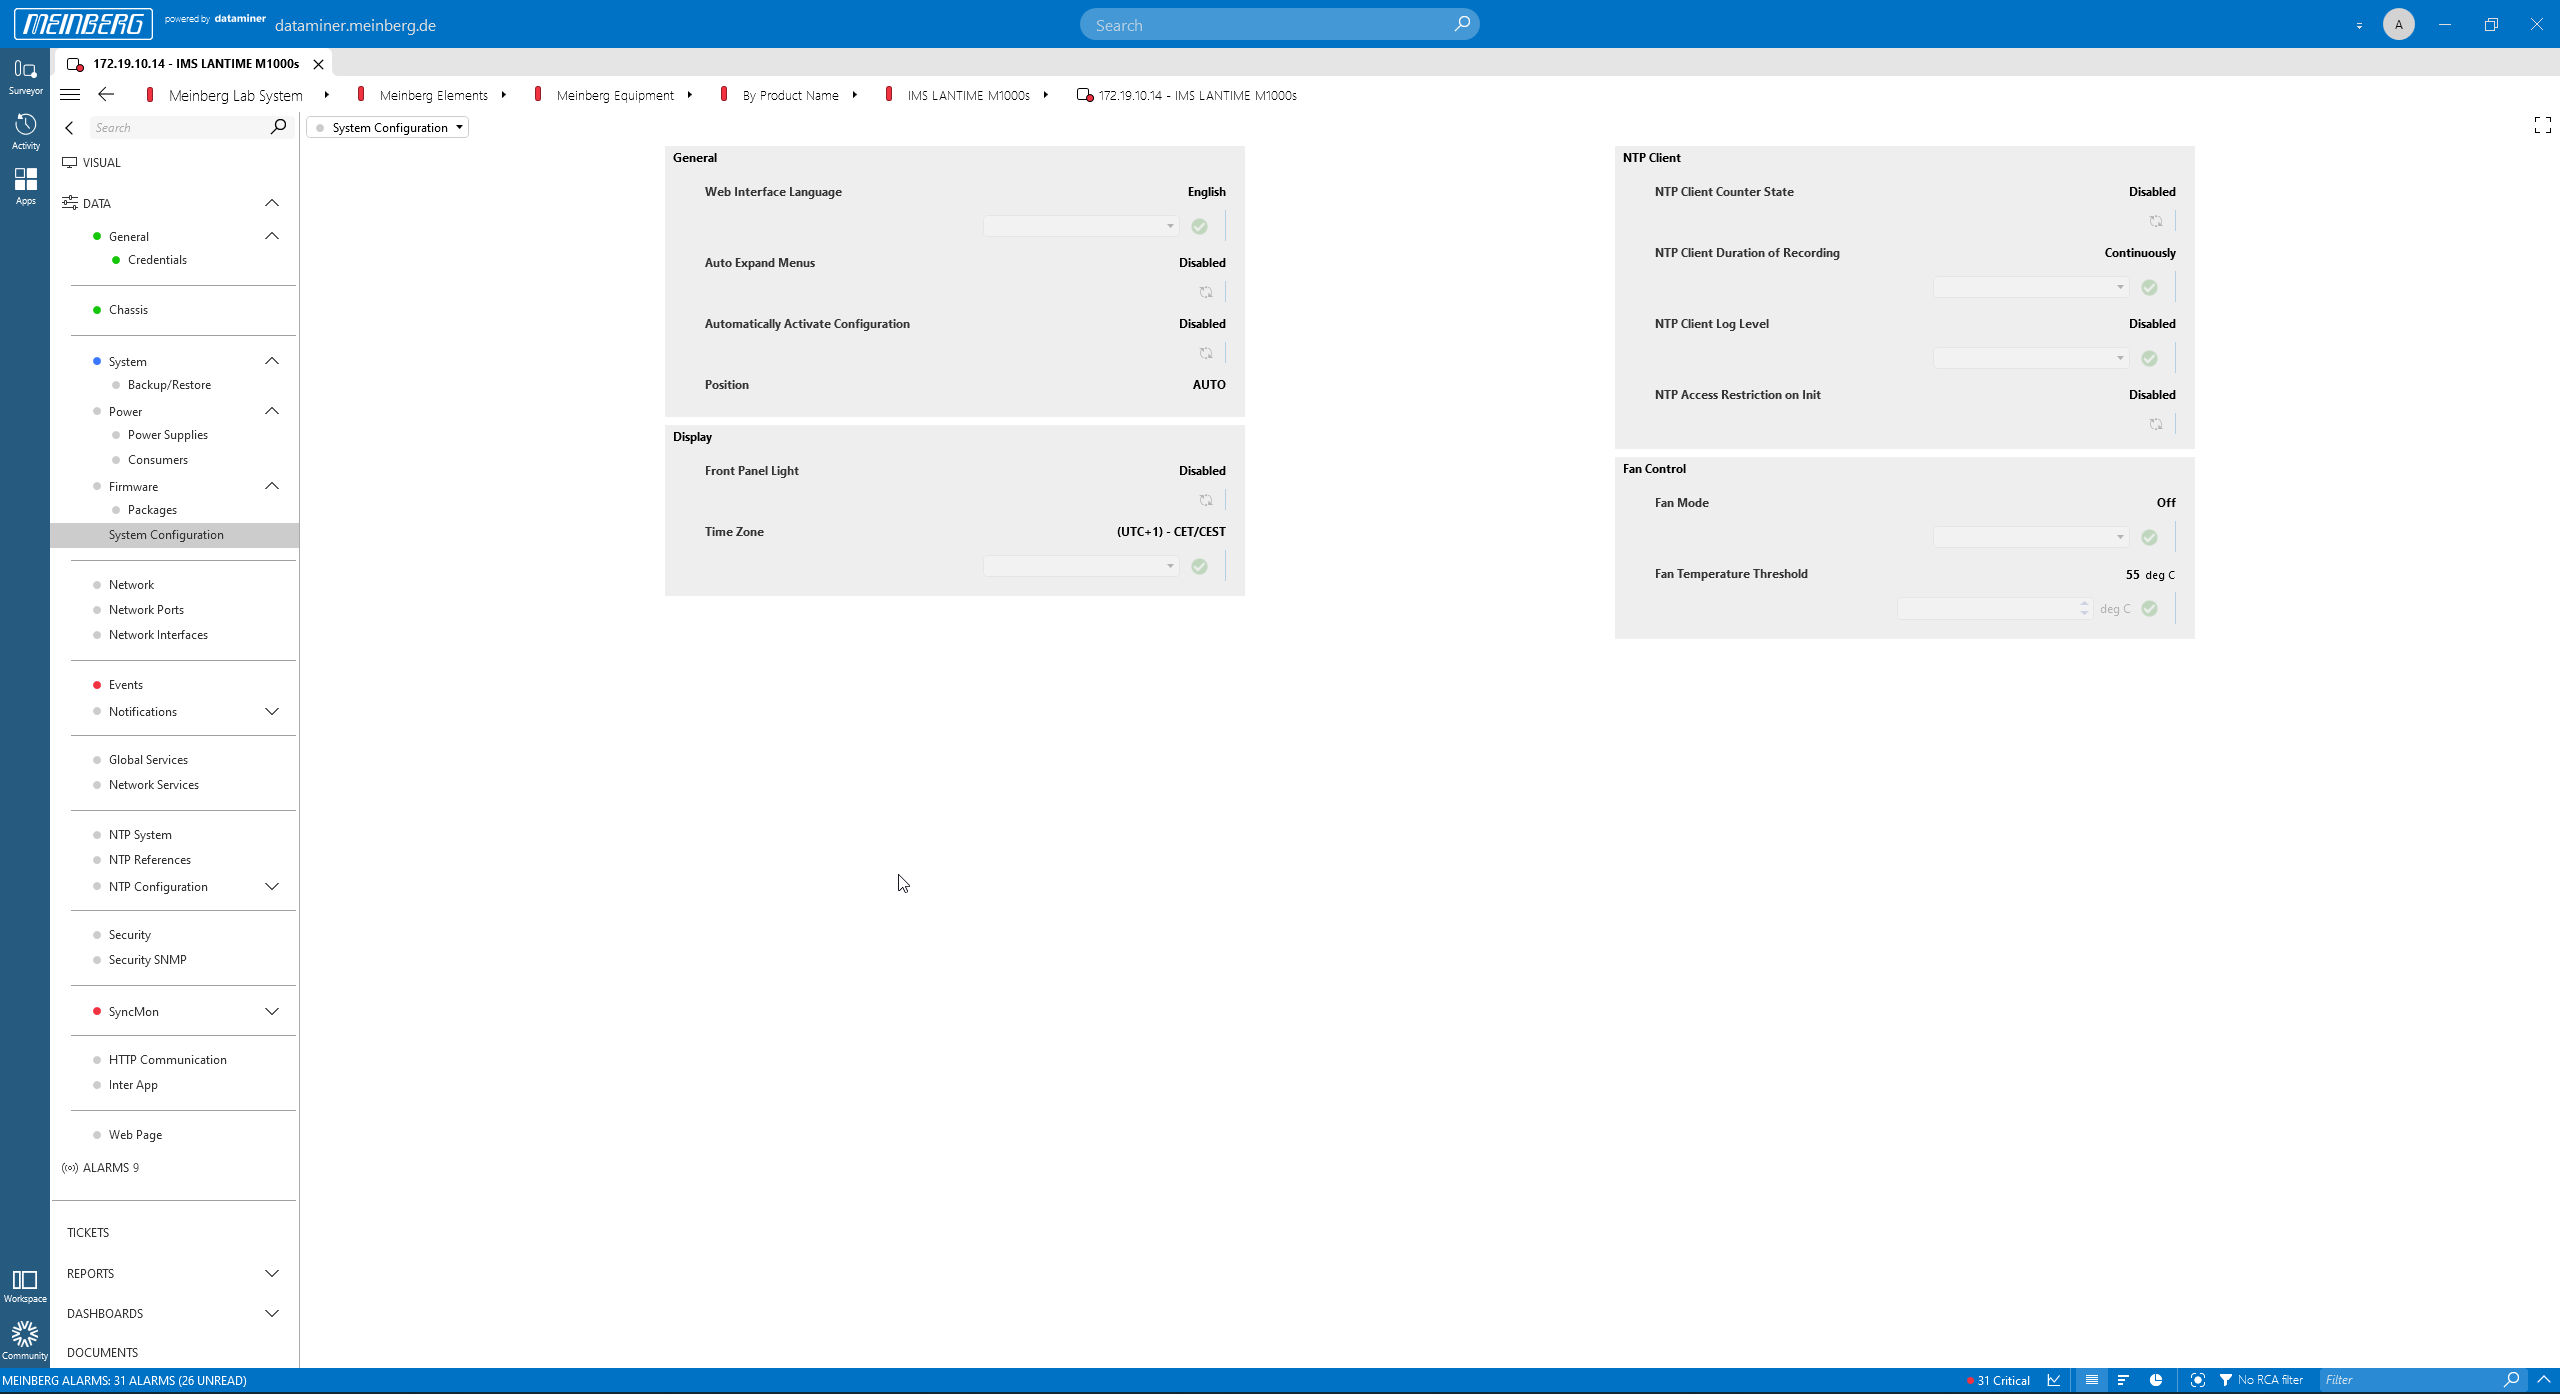This screenshot has height=1394, width=2560.
Task: Click Fan Temperature Threshold stepper arrows
Action: click(x=2084, y=609)
